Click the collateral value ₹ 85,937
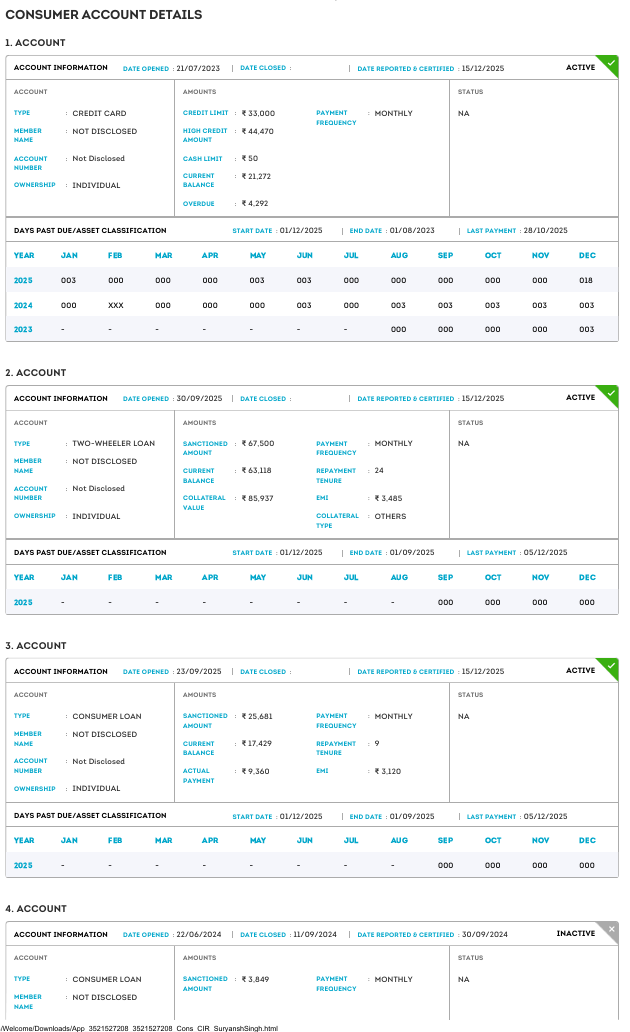Image resolution: width=630 pixels, height=1032 pixels. coord(257,498)
